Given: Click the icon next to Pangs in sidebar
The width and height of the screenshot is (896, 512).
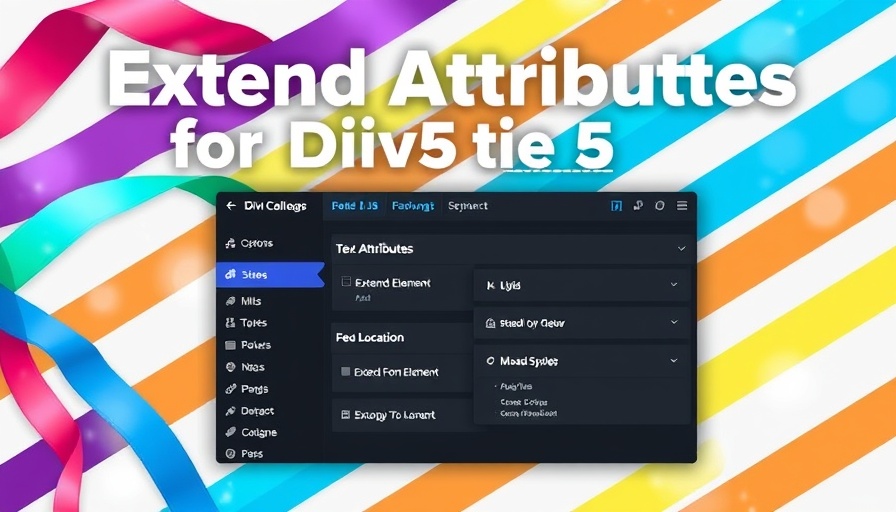Looking at the screenshot, I should coord(230,389).
